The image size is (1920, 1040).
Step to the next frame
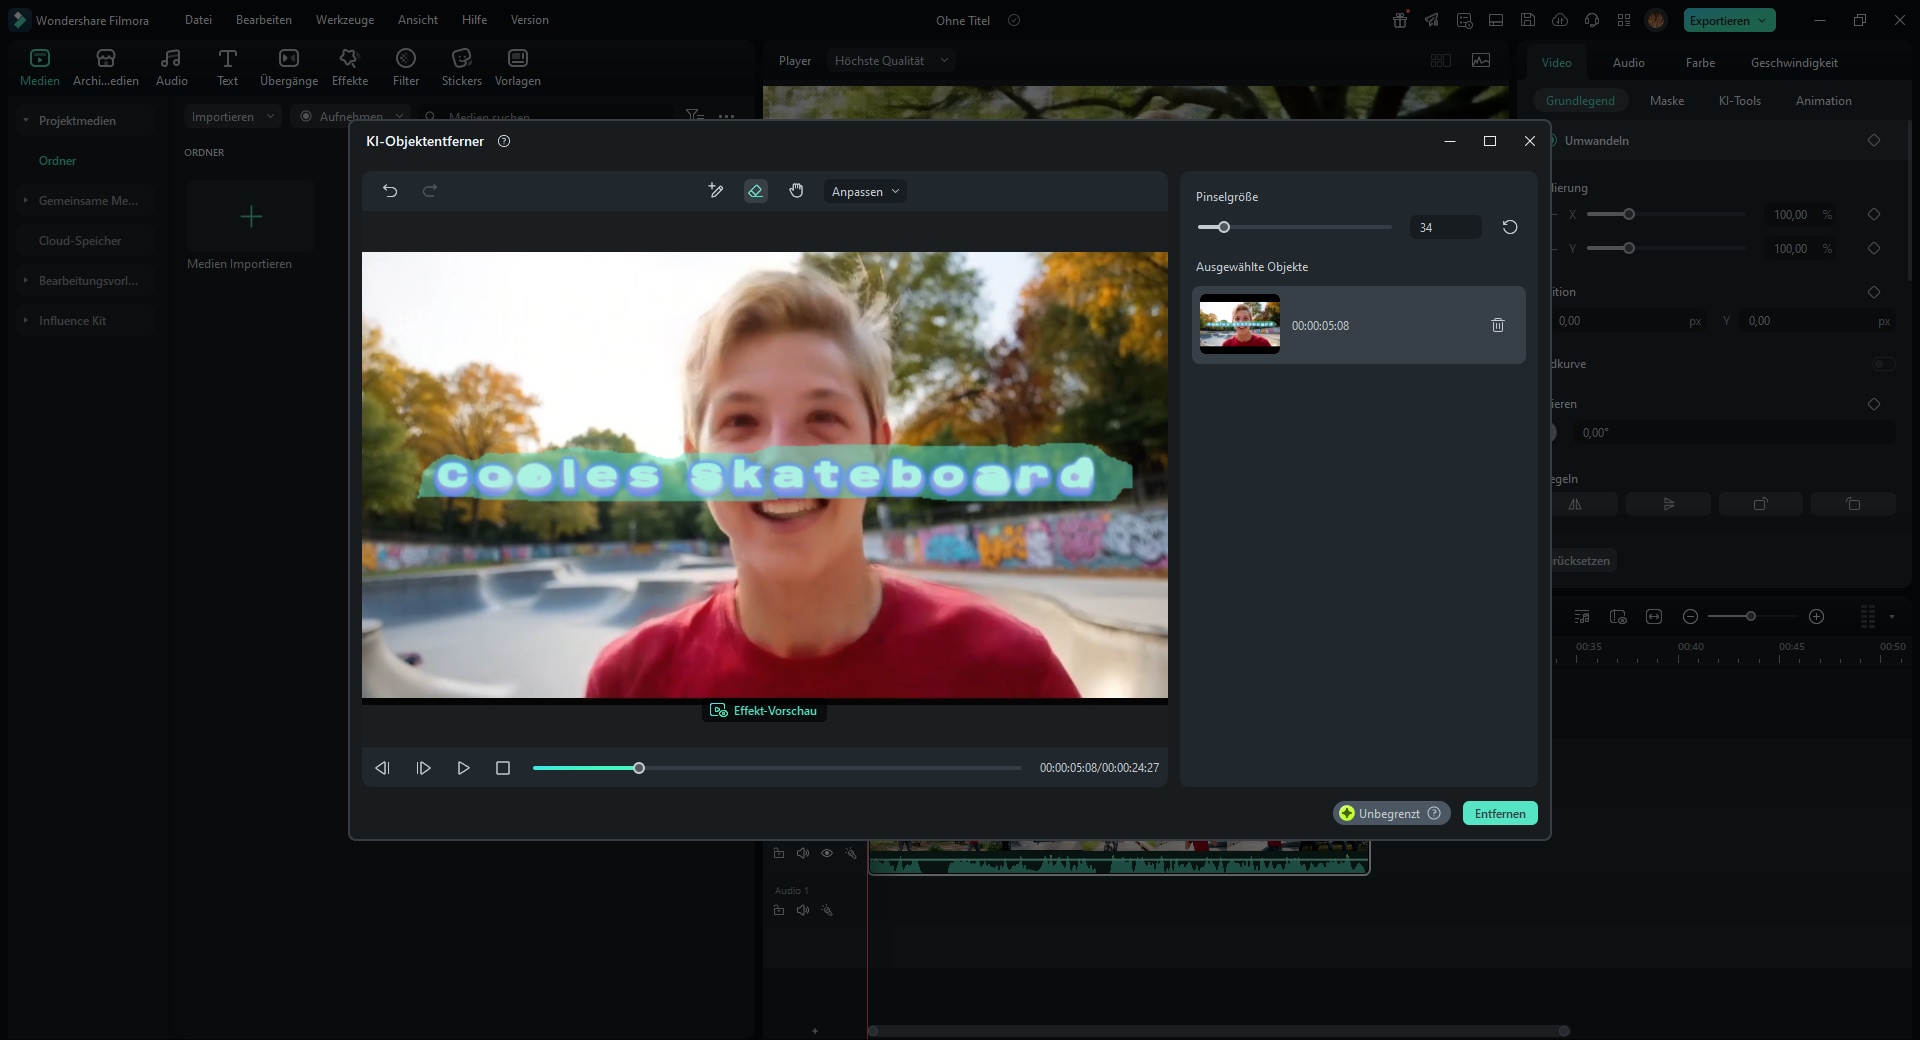[x=423, y=768]
